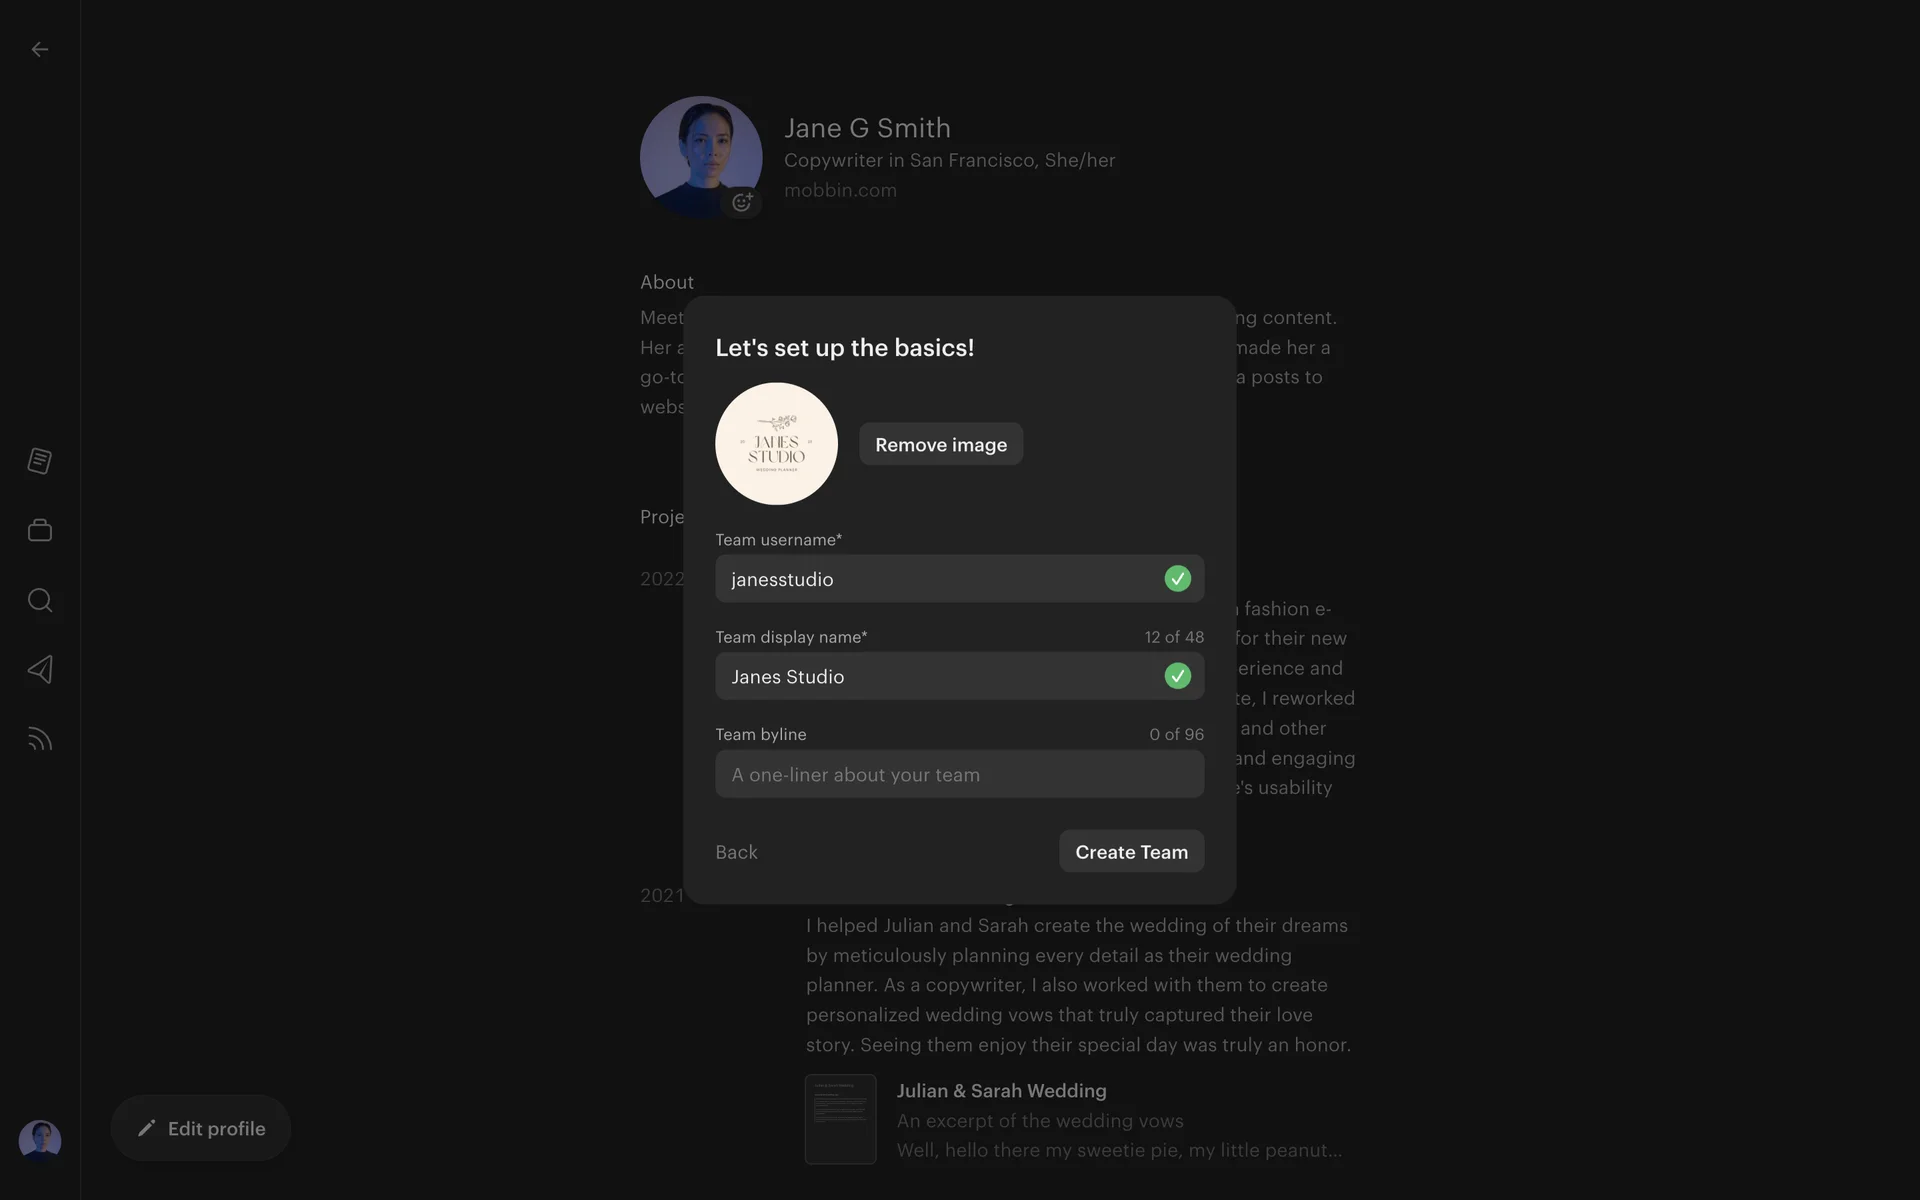Click the Janes Studio team logo image
Viewport: 1920px width, 1200px height.
tap(776, 444)
